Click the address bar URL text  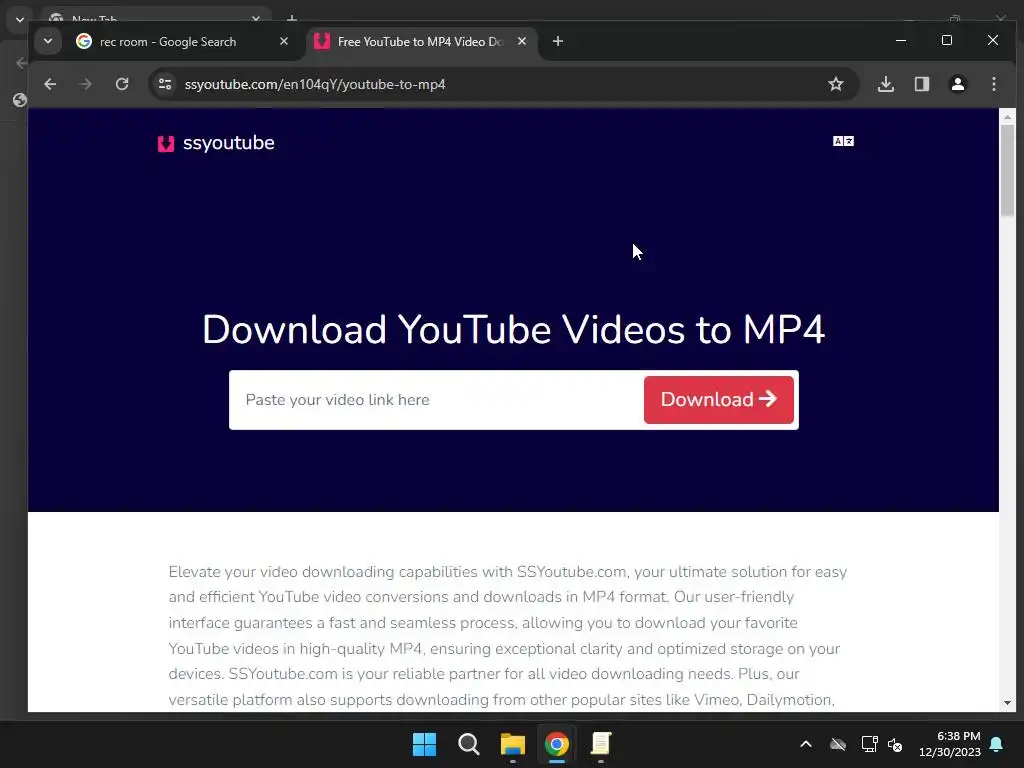click(x=315, y=84)
